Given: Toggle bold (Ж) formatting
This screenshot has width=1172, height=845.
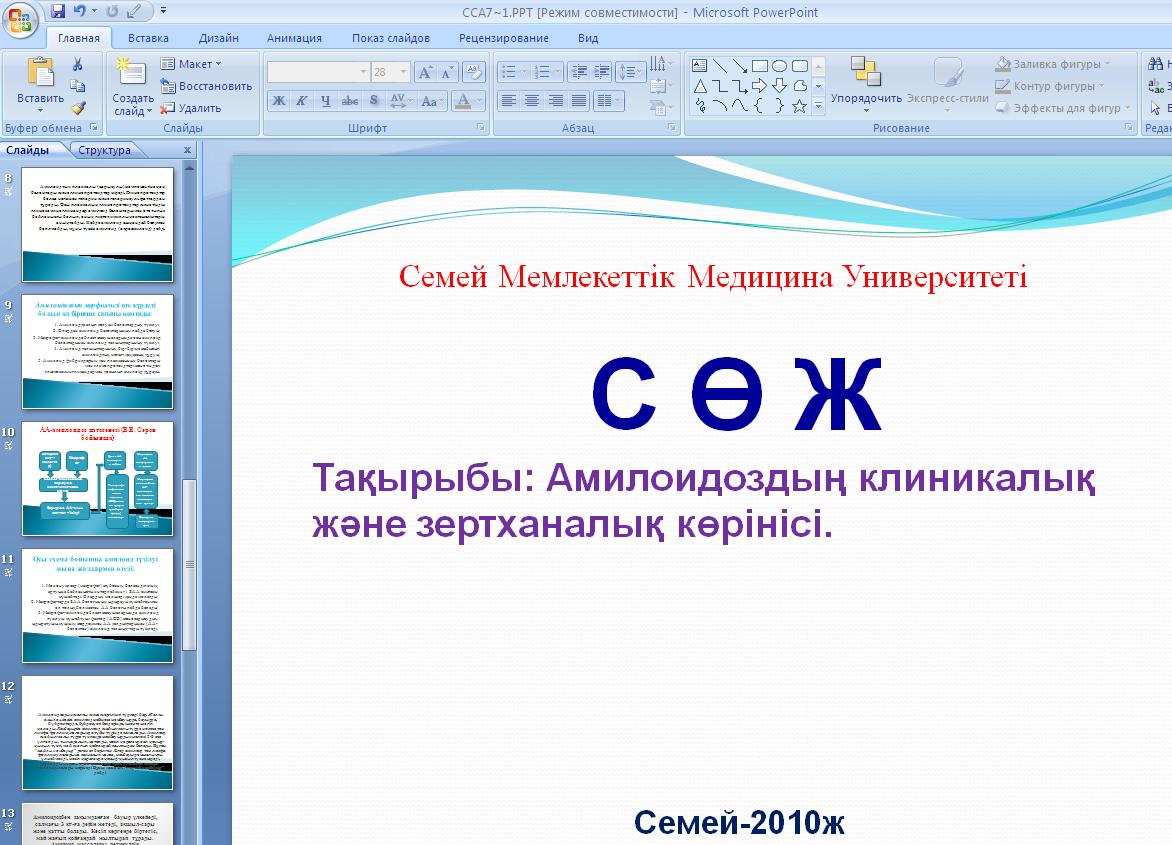Looking at the screenshot, I should click(279, 100).
